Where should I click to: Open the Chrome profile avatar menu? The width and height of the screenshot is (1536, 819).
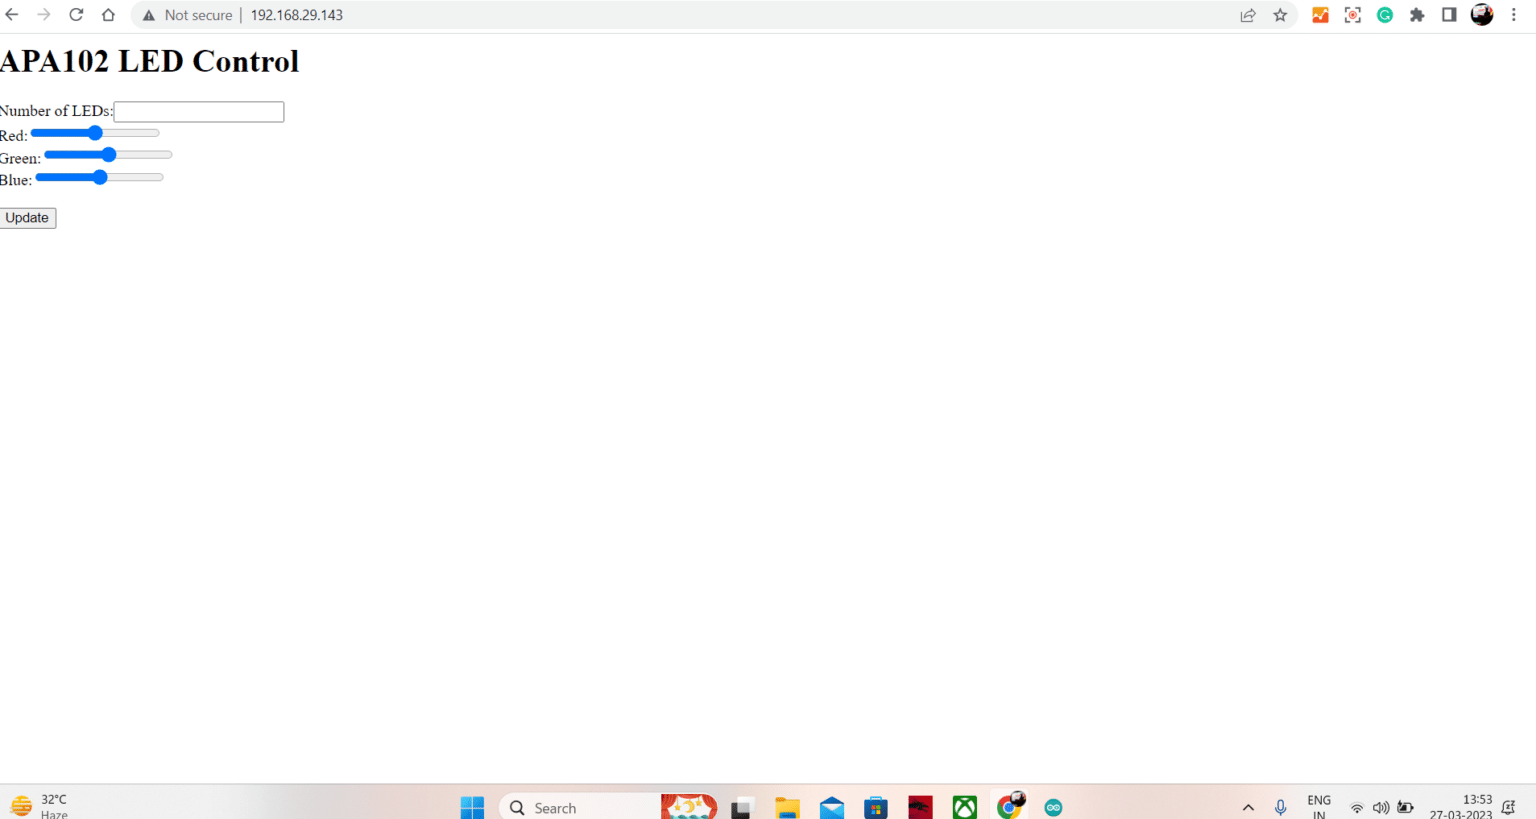click(1482, 15)
